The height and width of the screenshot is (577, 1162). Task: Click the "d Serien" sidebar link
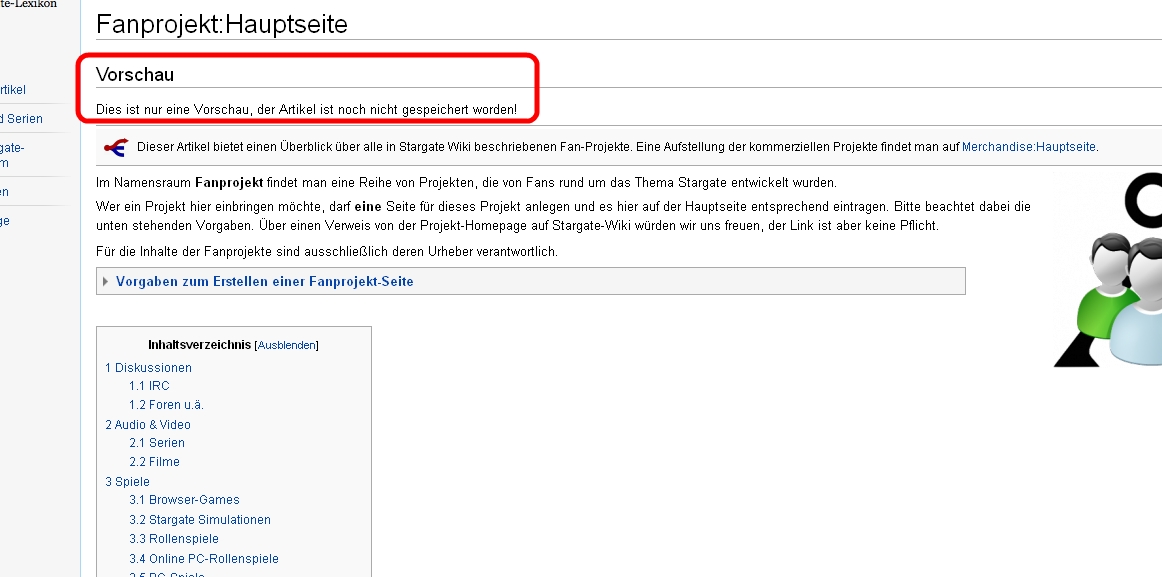[x=21, y=119]
